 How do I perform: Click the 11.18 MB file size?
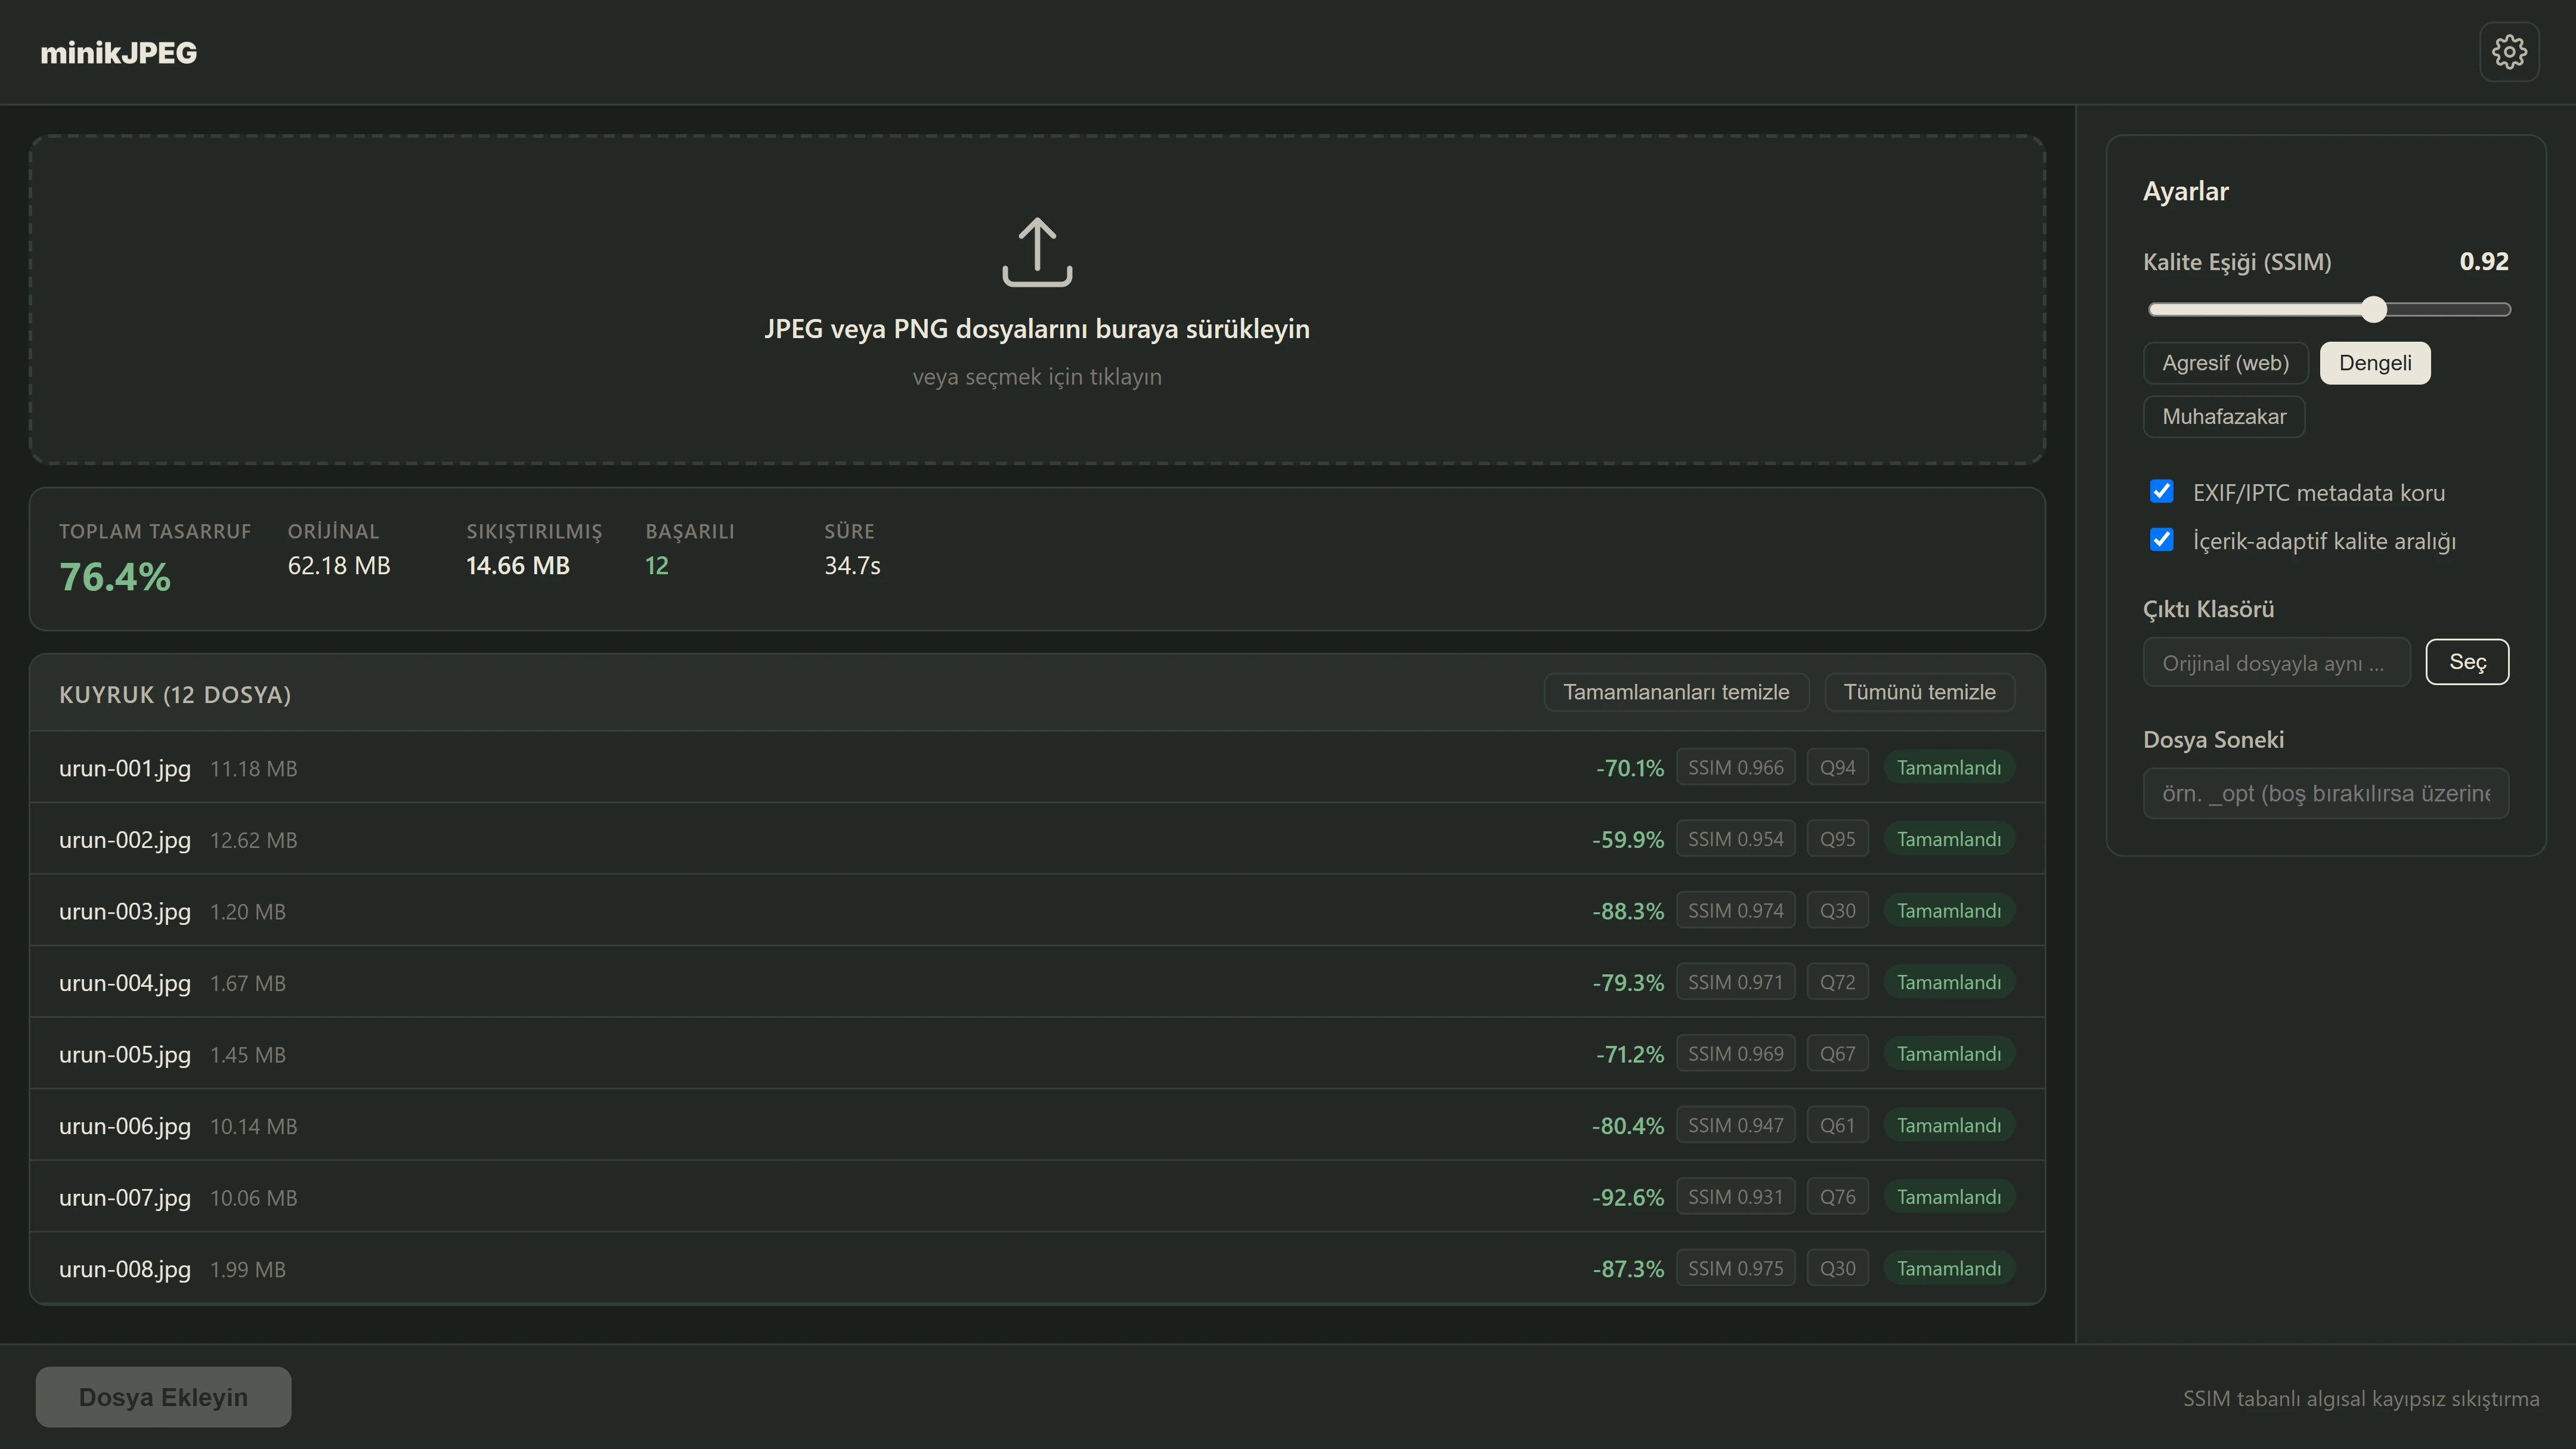(x=254, y=768)
